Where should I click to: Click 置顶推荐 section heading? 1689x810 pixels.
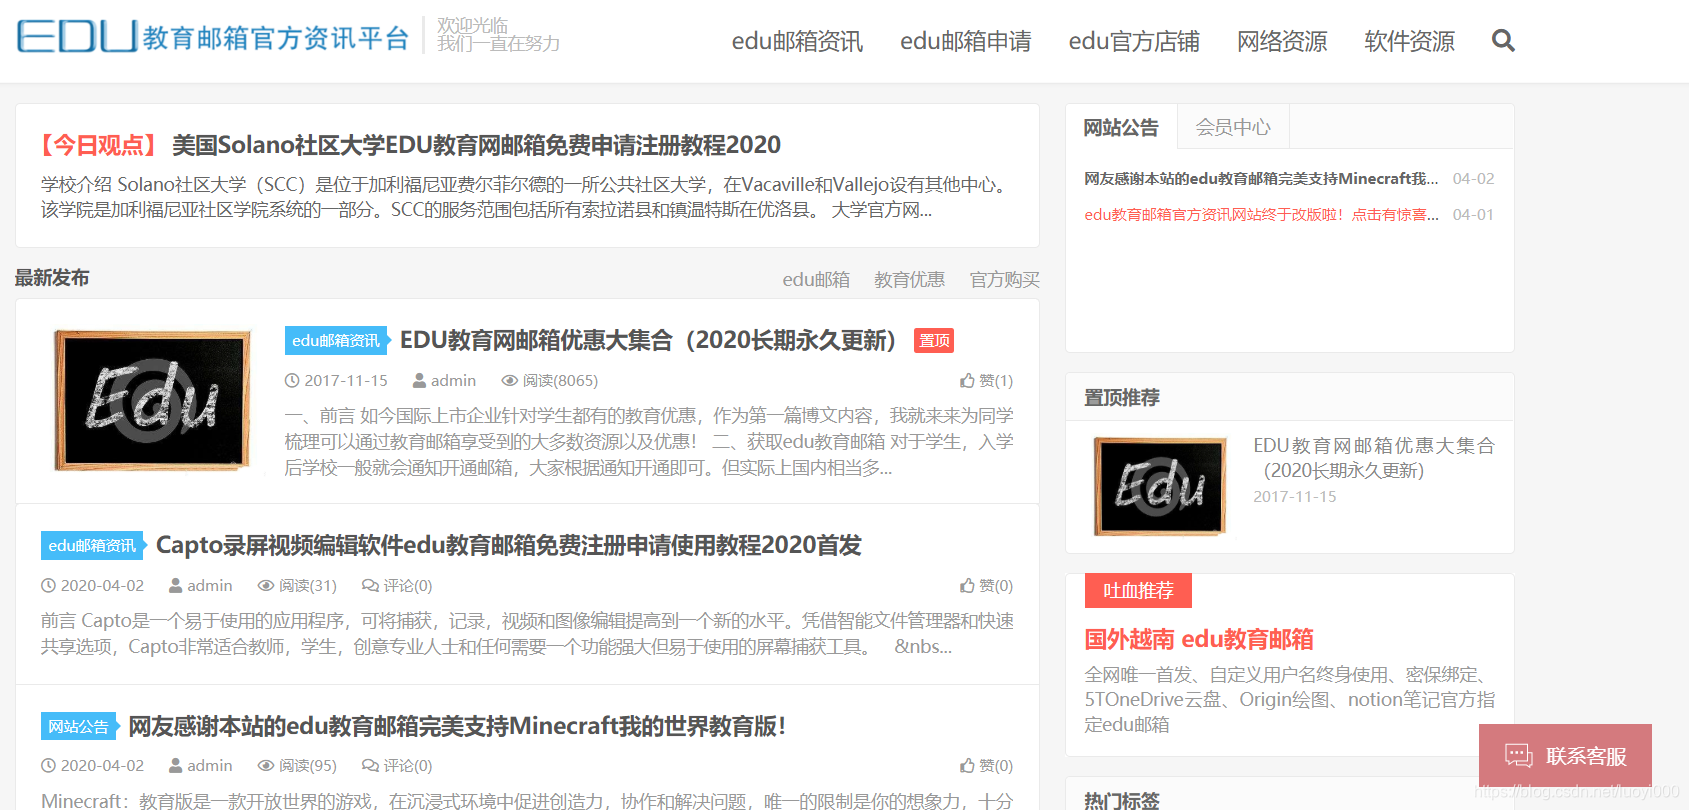tap(1122, 398)
